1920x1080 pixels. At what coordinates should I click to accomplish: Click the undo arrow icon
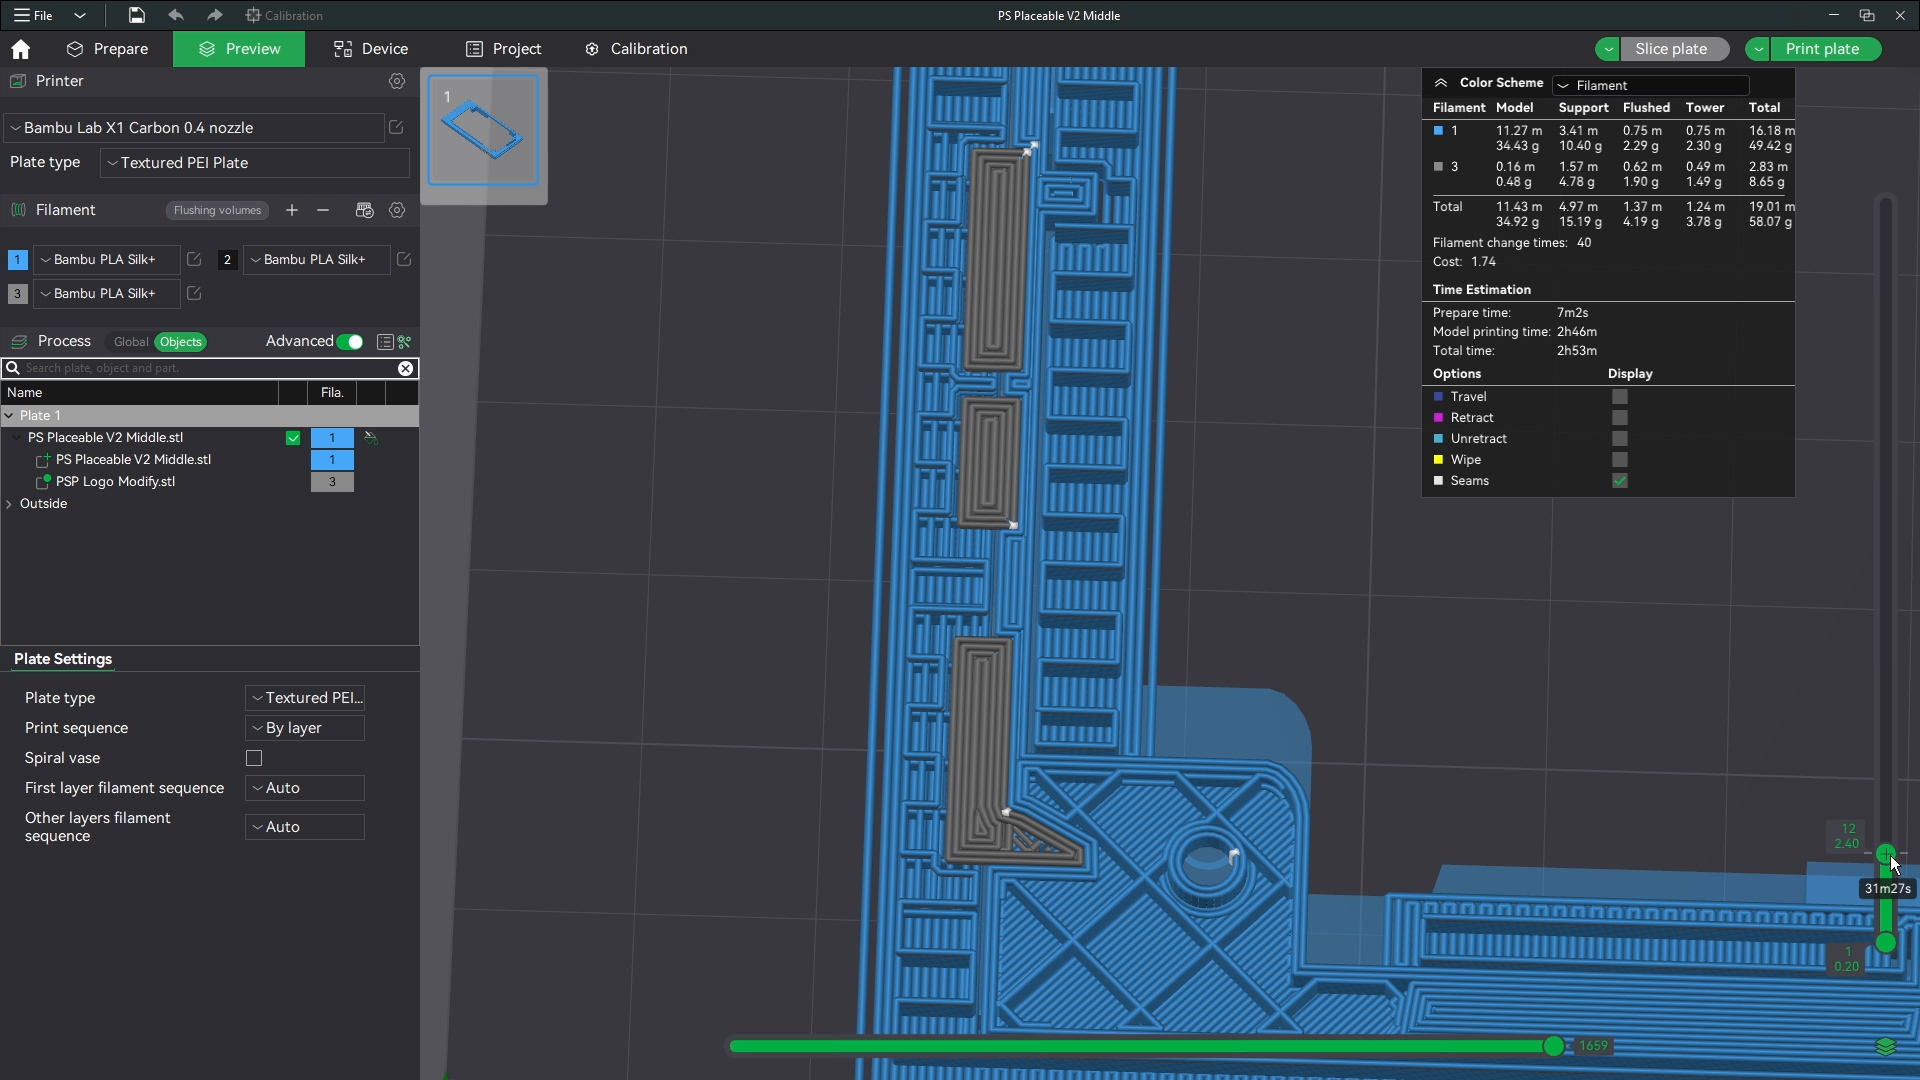(176, 15)
